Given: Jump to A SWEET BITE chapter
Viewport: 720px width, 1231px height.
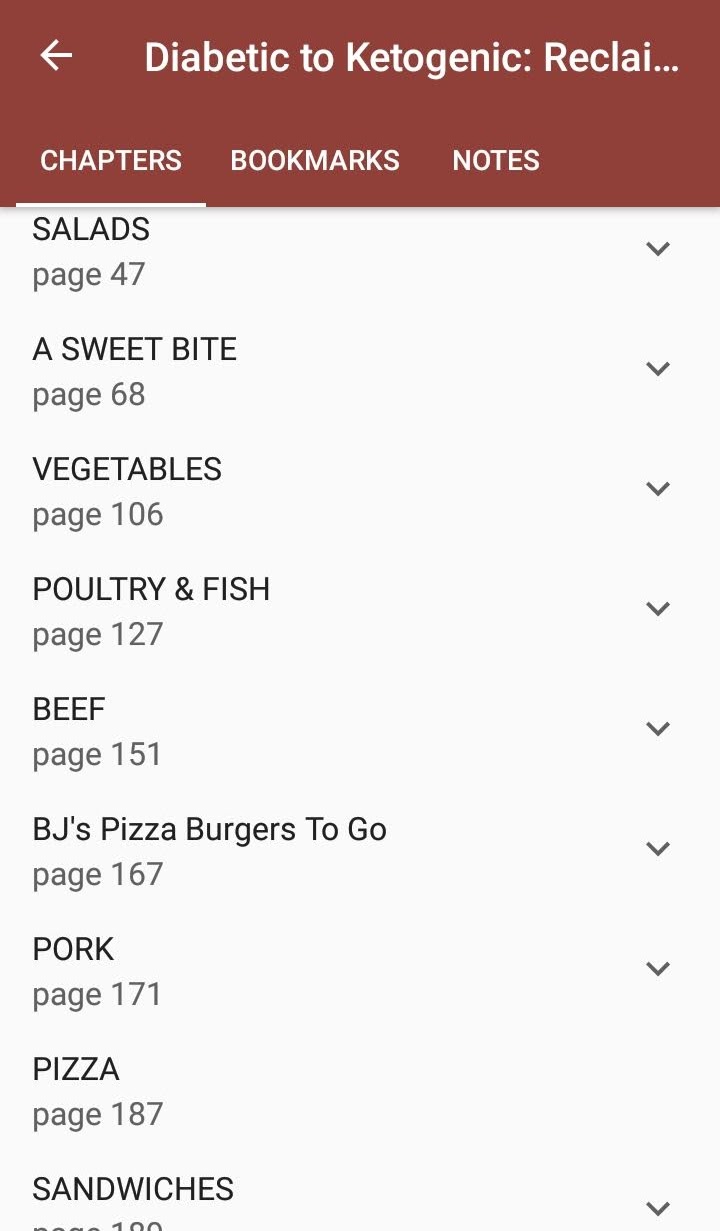Looking at the screenshot, I should (x=135, y=370).
